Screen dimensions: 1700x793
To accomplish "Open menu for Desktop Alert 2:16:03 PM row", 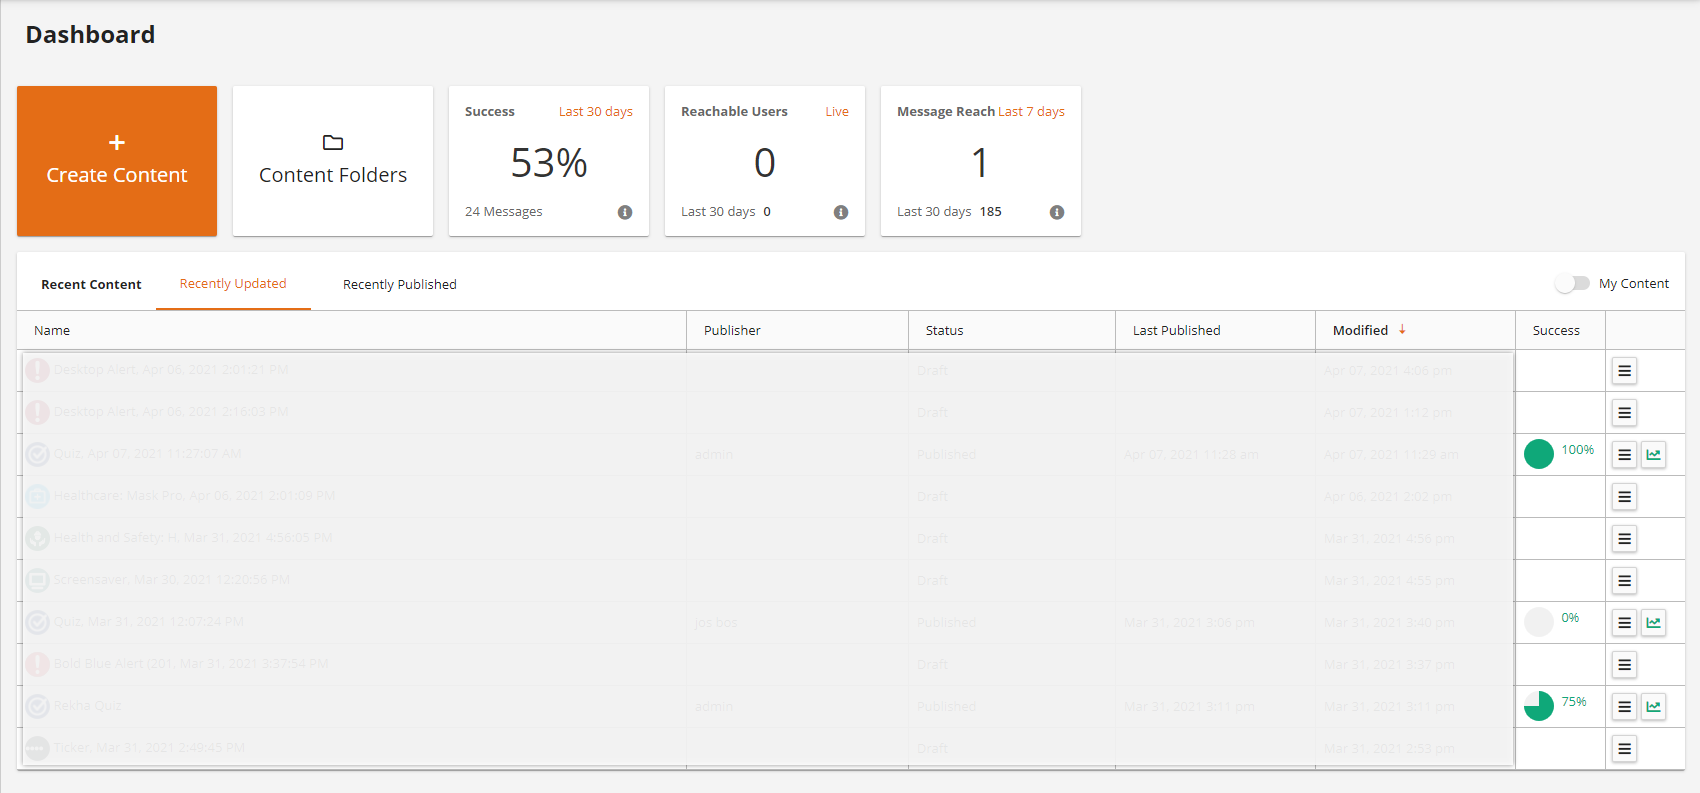I will (1624, 413).
